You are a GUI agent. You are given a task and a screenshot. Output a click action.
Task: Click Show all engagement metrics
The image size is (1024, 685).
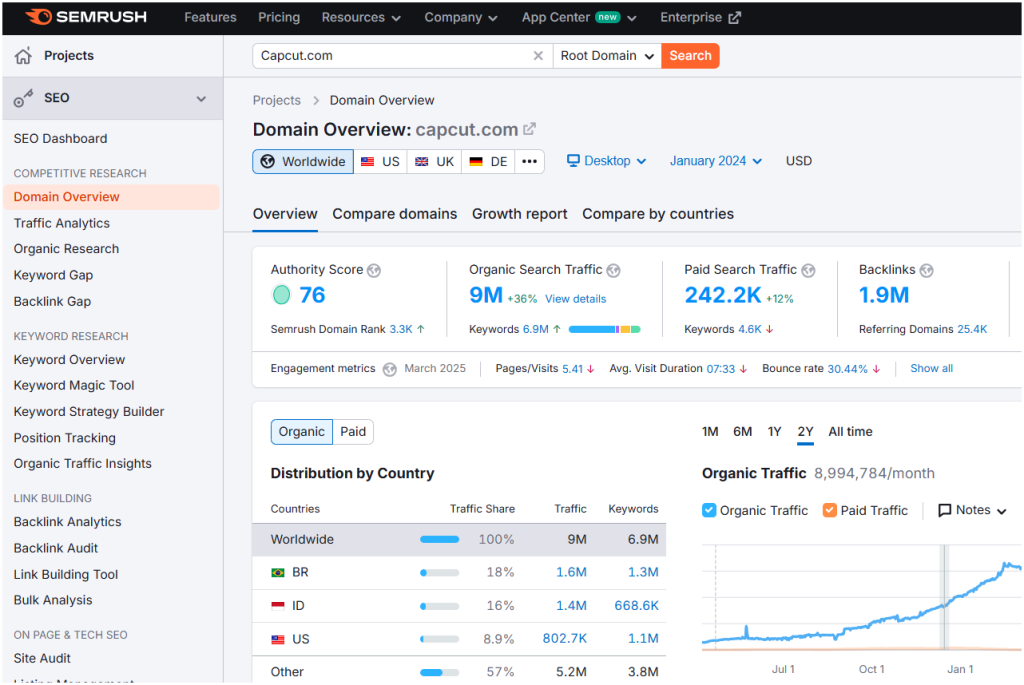point(931,369)
